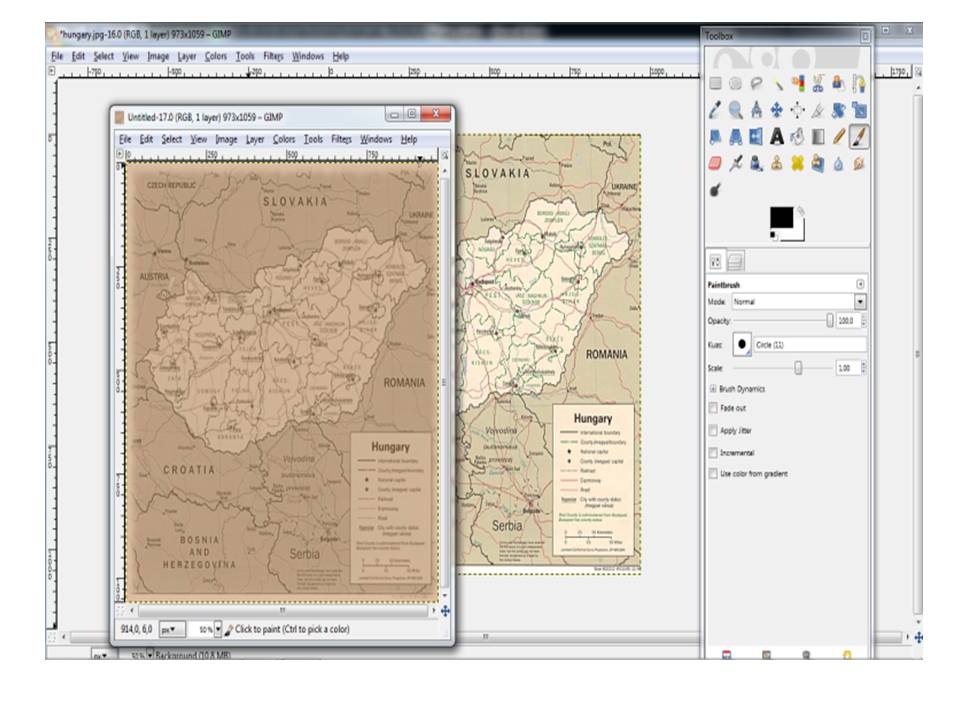This screenshot has width=960, height=720.
Task: Open the Filters menu in Untitled-17.0 window
Action: pos(341,140)
